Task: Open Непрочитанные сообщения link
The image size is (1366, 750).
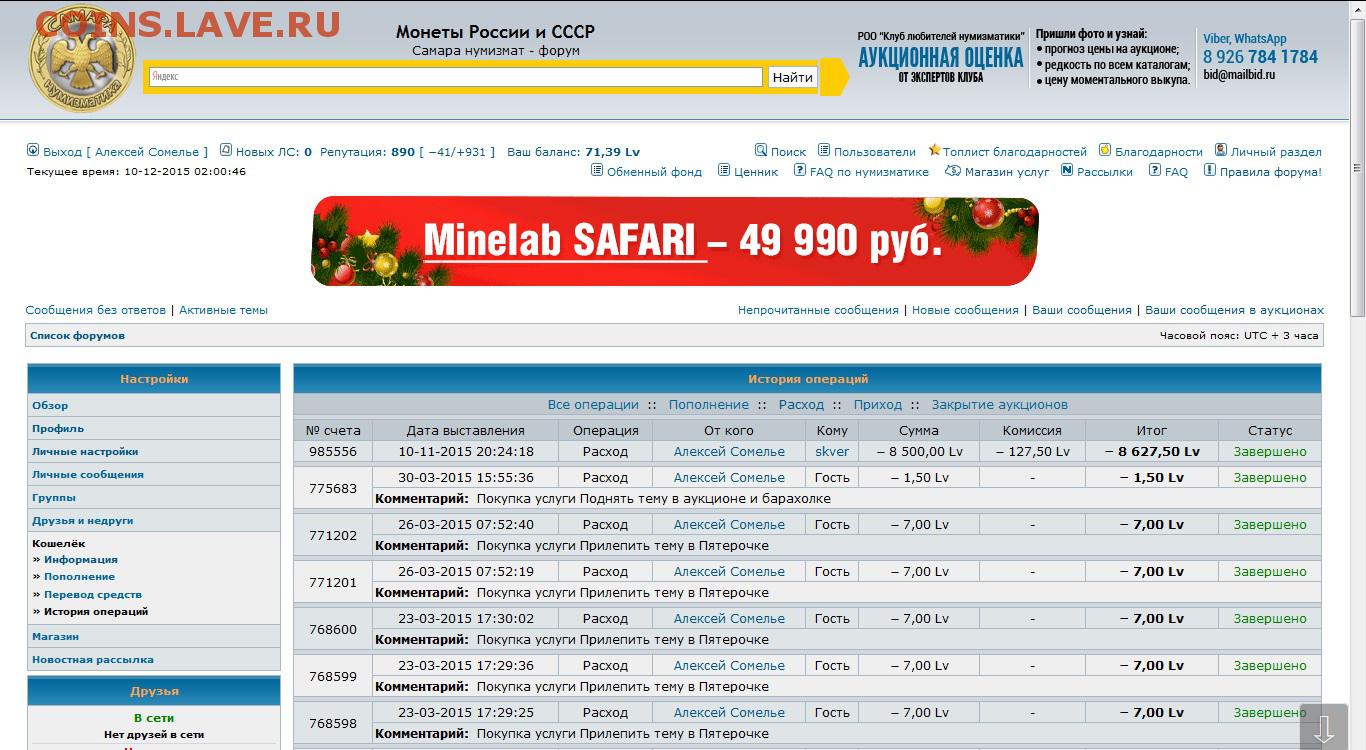Action: pos(818,310)
